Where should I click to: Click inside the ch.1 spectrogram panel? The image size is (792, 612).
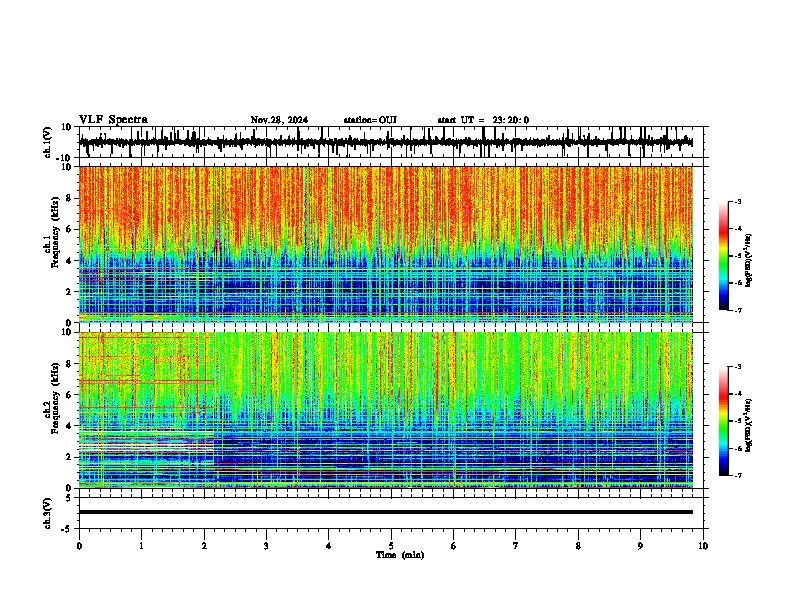click(x=385, y=244)
